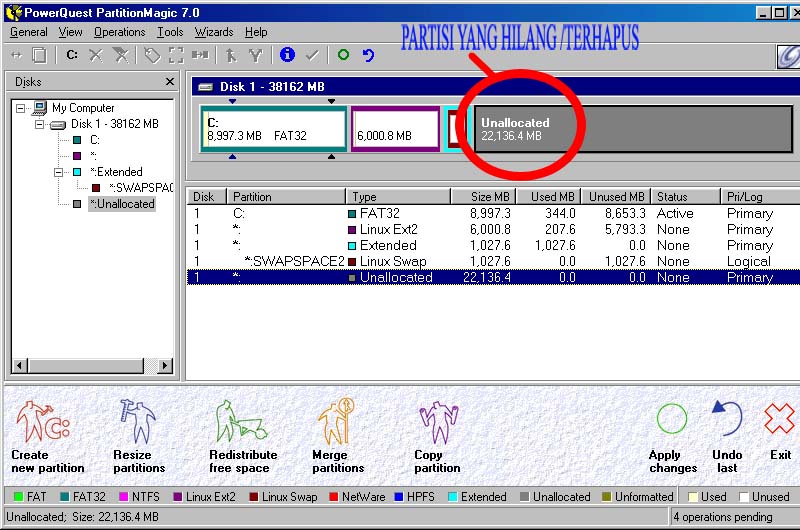This screenshot has height=530, width=800.
Task: Sort by the Used MB column header
Action: tap(549, 197)
